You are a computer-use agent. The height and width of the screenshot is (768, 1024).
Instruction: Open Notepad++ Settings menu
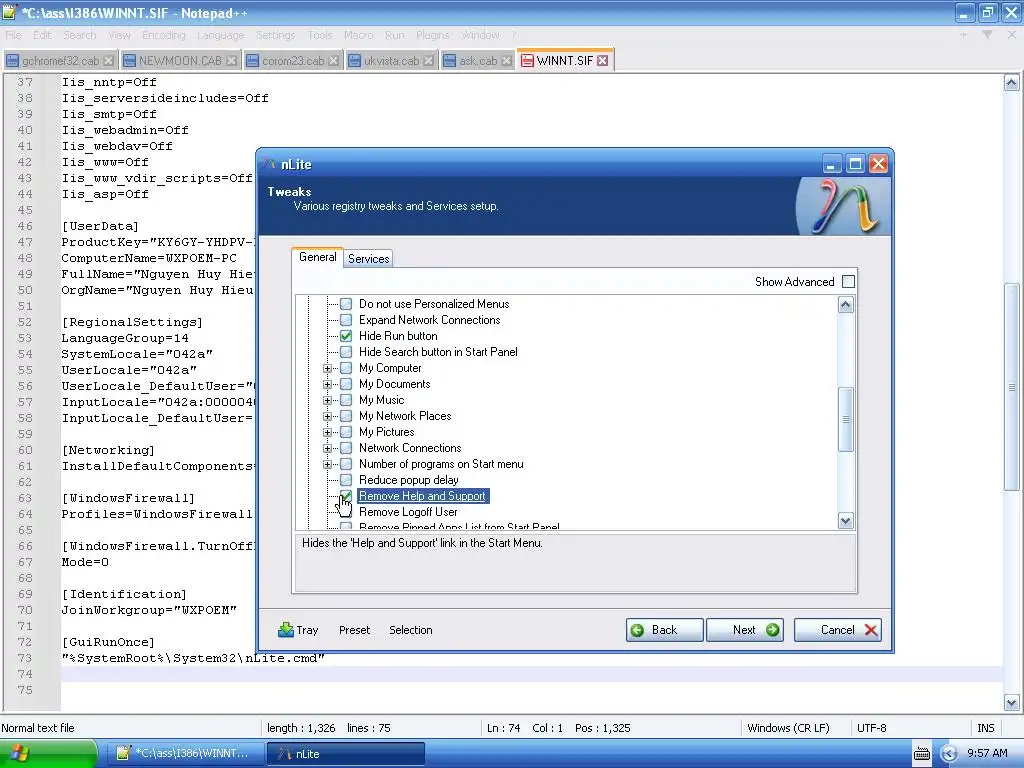276,35
